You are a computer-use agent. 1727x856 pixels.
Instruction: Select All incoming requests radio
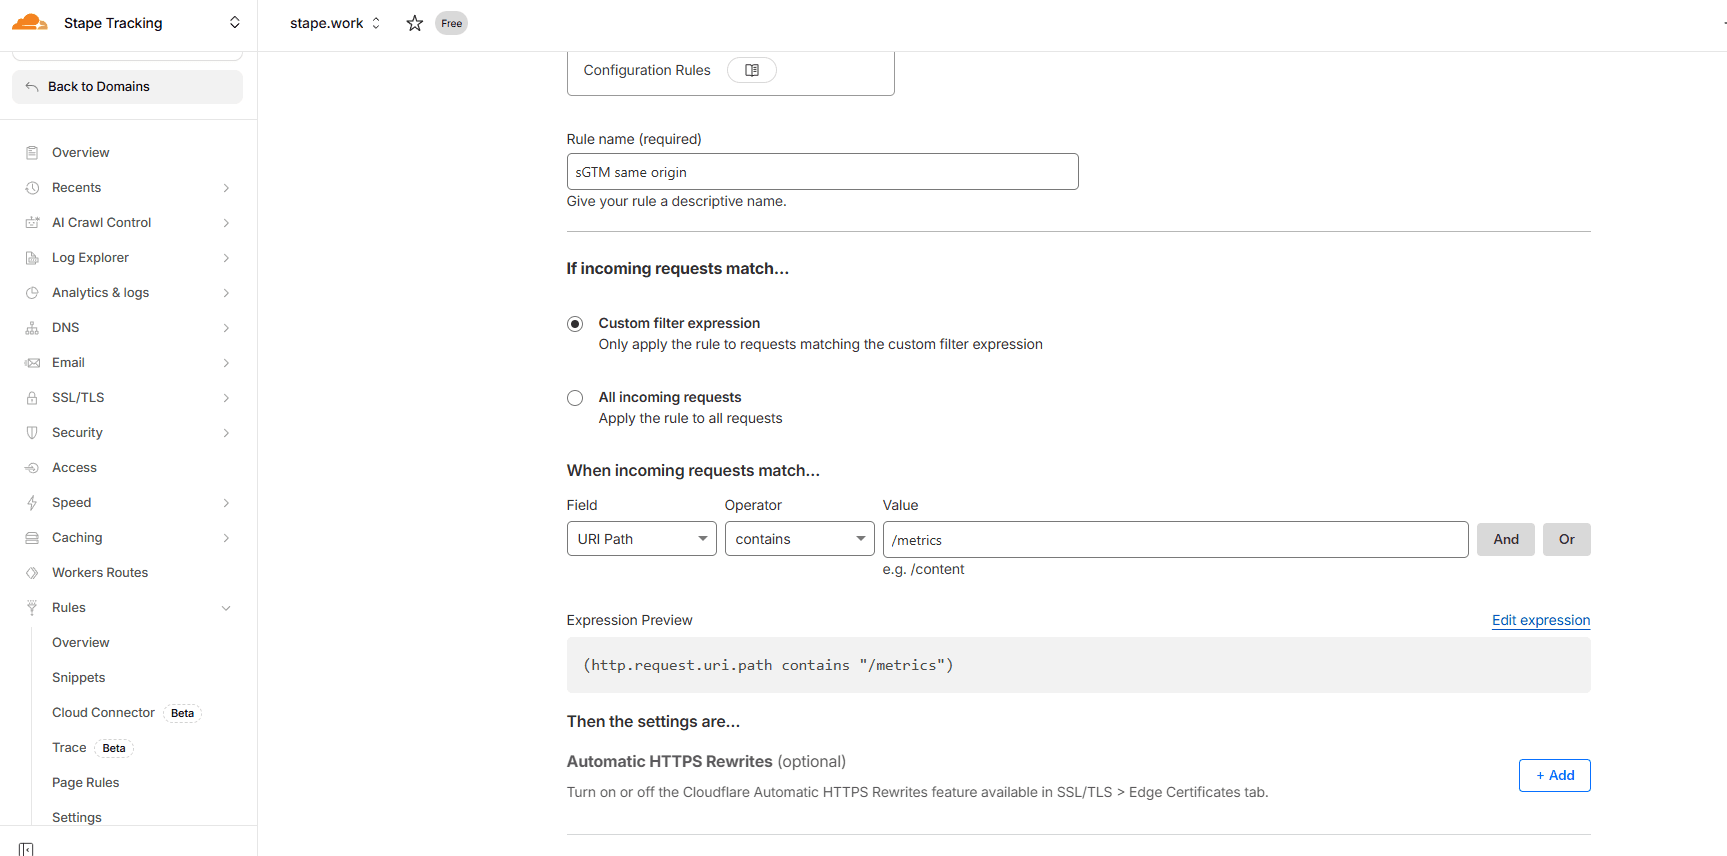tap(575, 398)
